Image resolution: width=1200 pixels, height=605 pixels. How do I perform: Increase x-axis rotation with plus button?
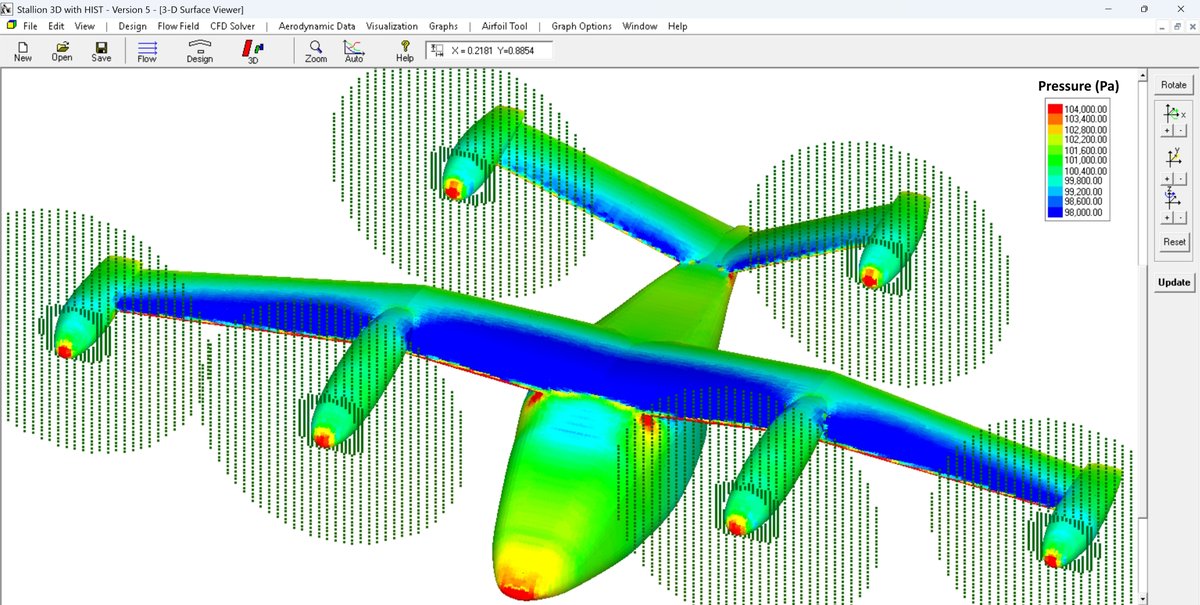(x=1167, y=130)
